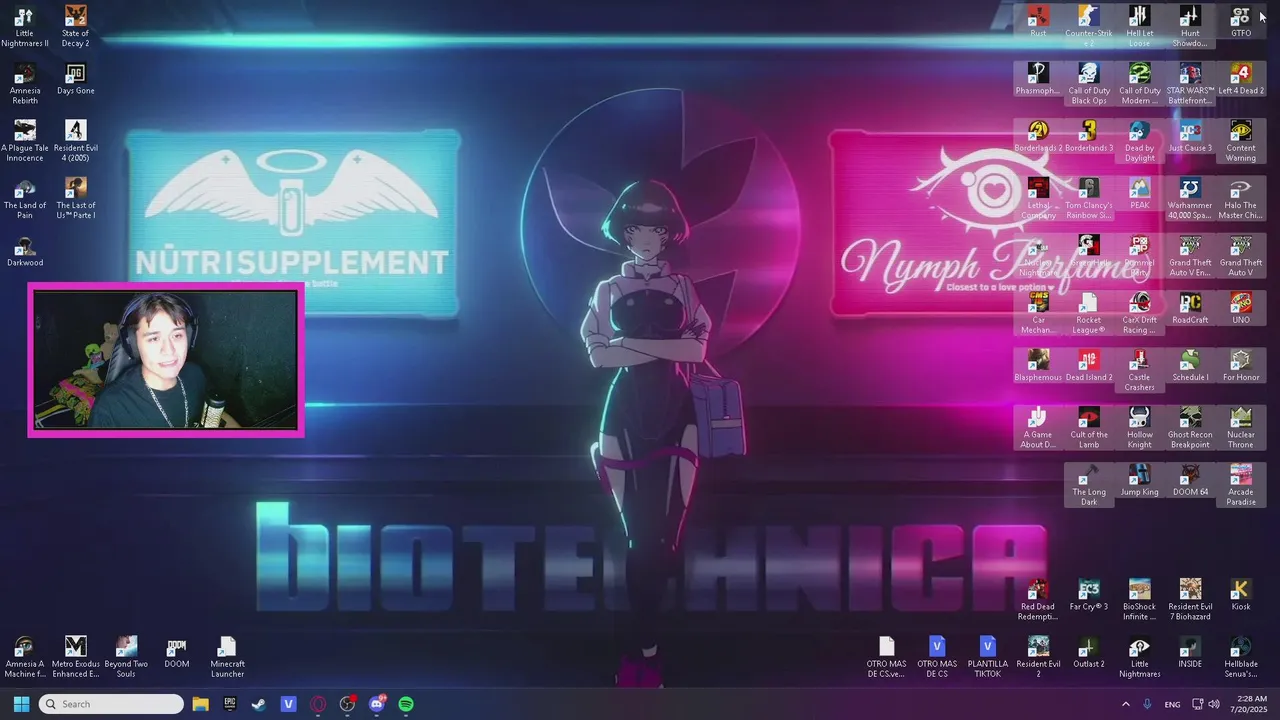Screen dimensions: 1280x720
Task: Select A Plague Tale Innocence shortcut
Action: [24, 141]
